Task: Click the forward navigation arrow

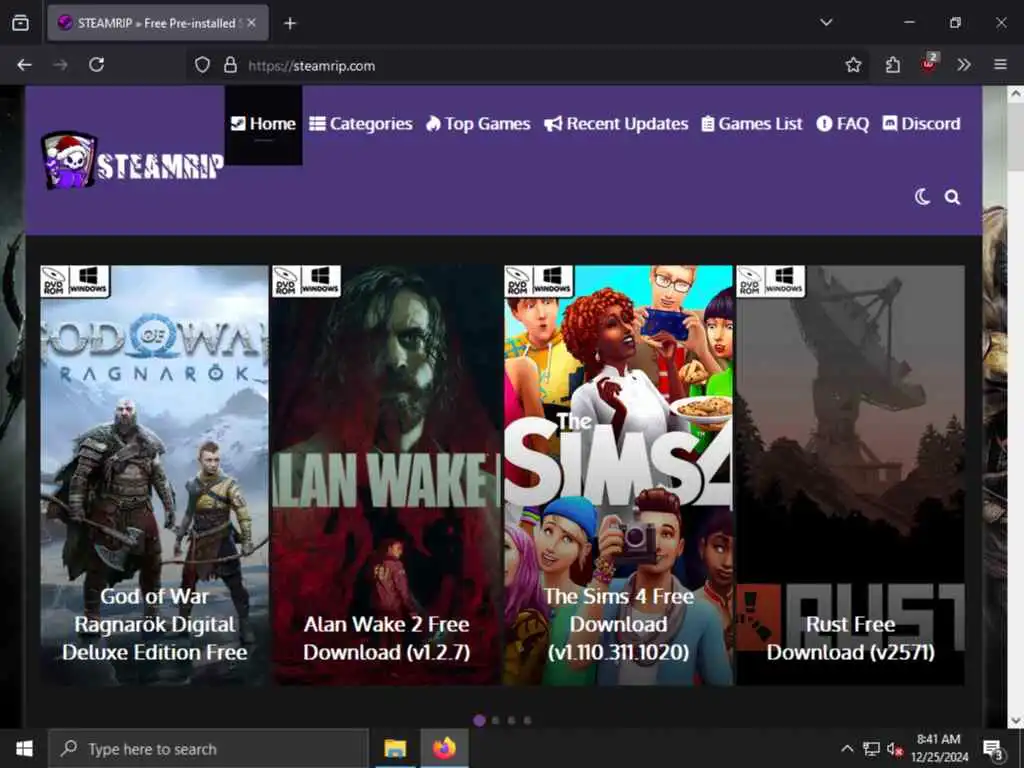Action: click(60, 65)
